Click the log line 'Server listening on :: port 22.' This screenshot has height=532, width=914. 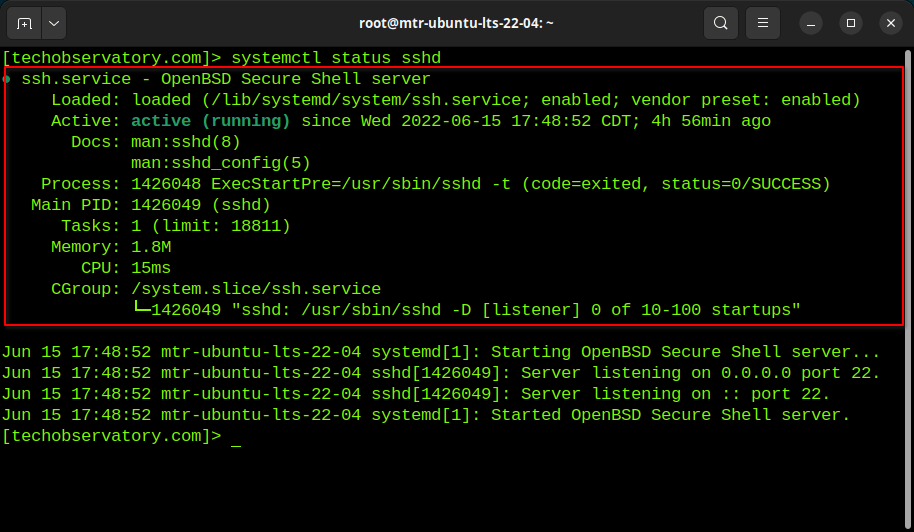point(675,394)
